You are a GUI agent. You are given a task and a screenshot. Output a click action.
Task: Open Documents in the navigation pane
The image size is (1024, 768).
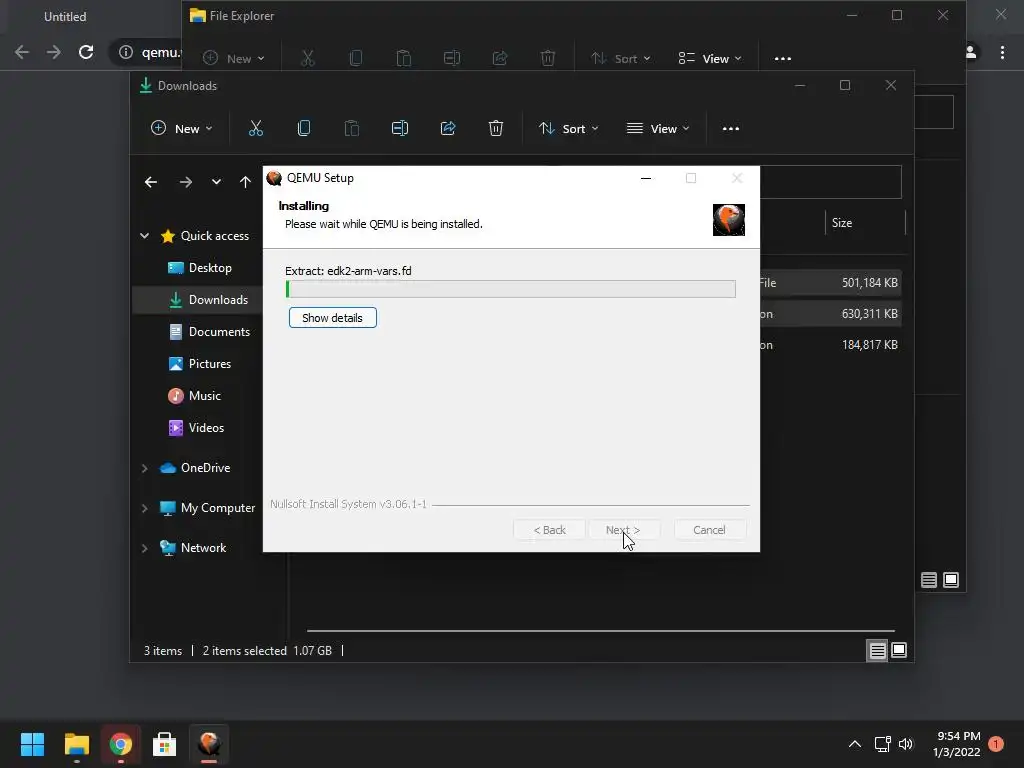click(209, 332)
